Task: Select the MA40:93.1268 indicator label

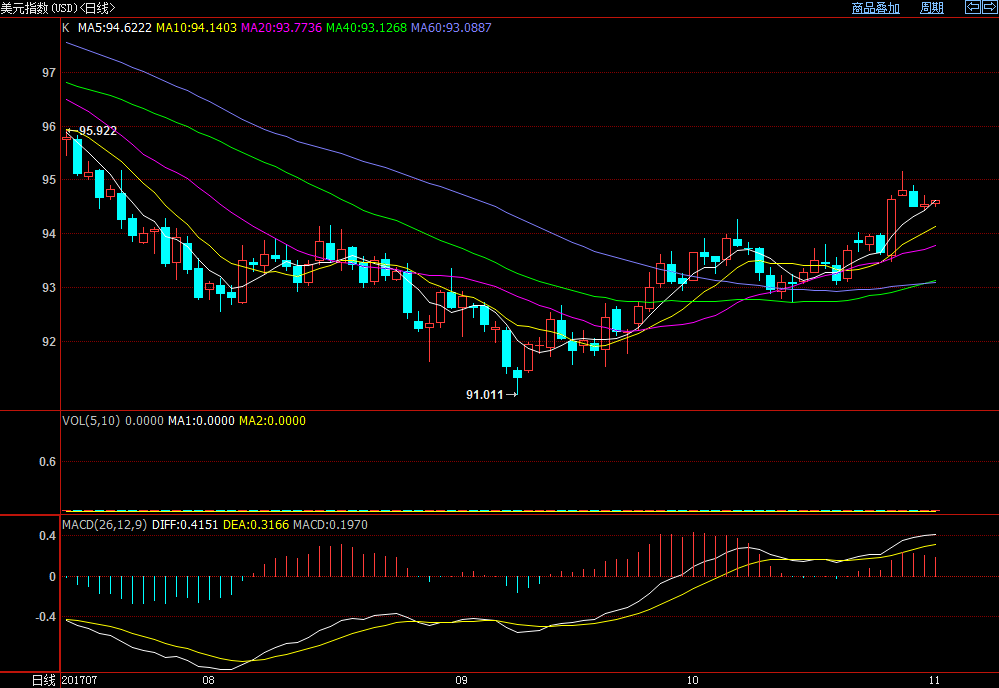Action: 366,27
